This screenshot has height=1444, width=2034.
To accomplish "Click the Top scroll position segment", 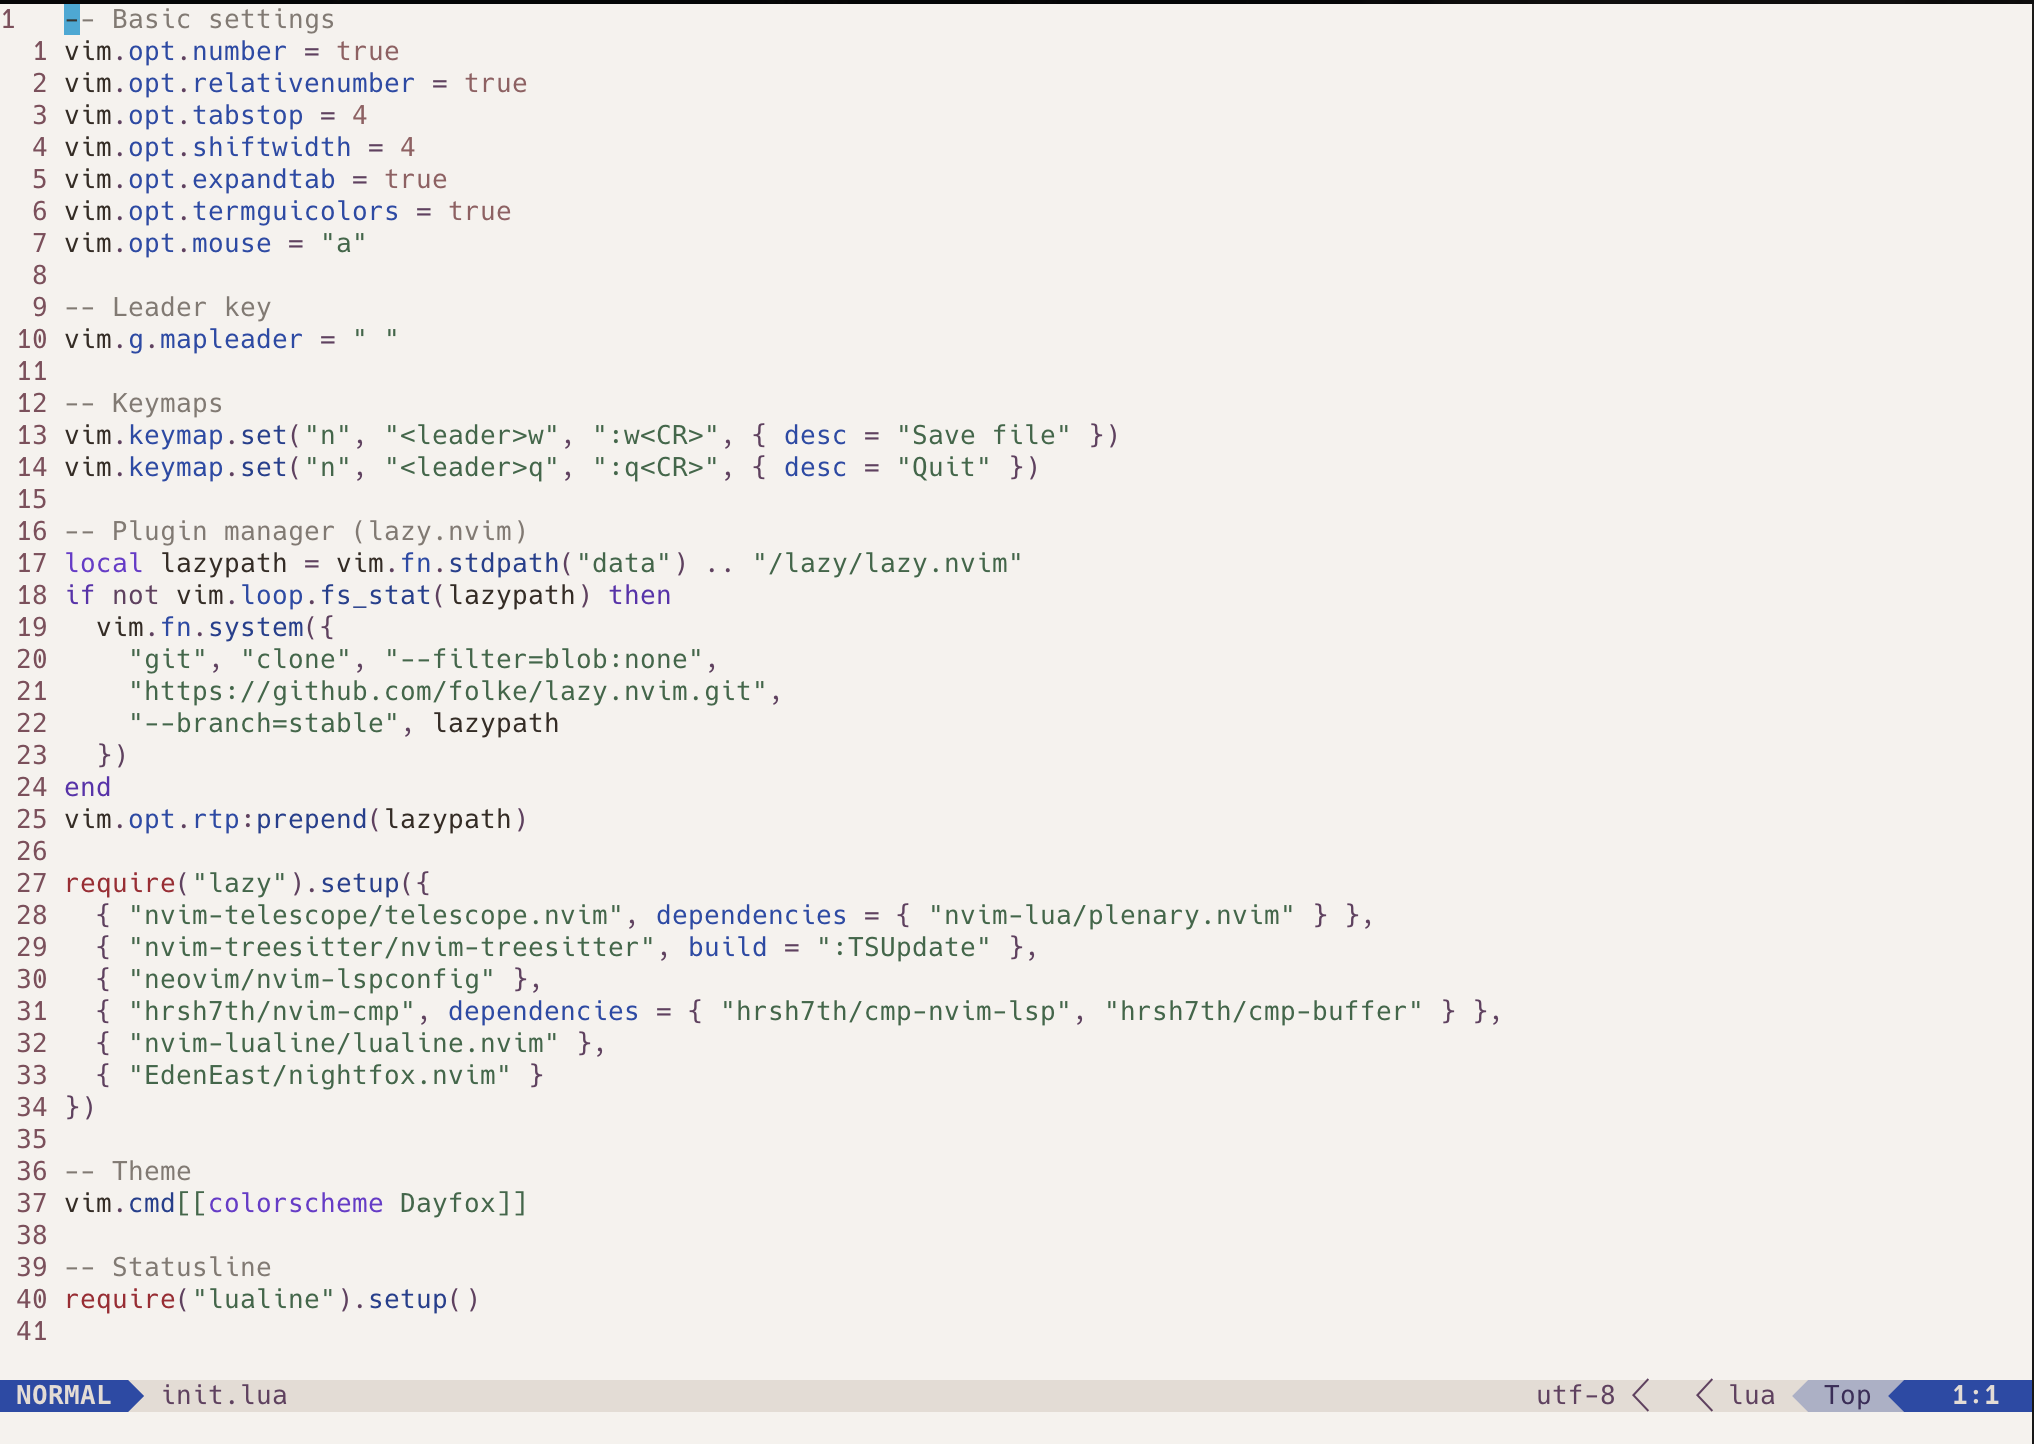I will 1846,1395.
